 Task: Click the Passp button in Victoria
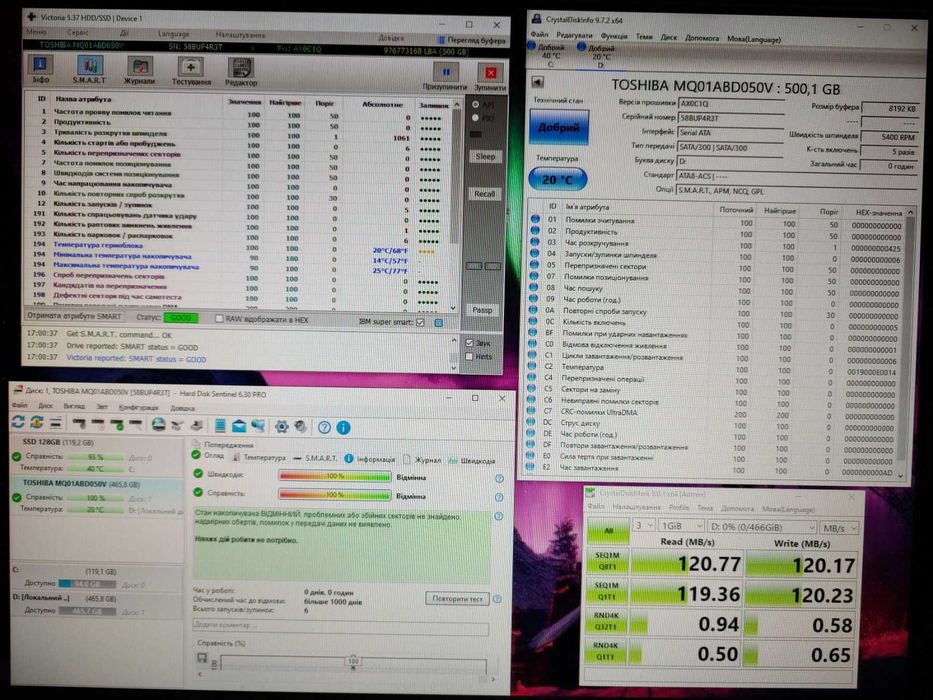coord(482,310)
